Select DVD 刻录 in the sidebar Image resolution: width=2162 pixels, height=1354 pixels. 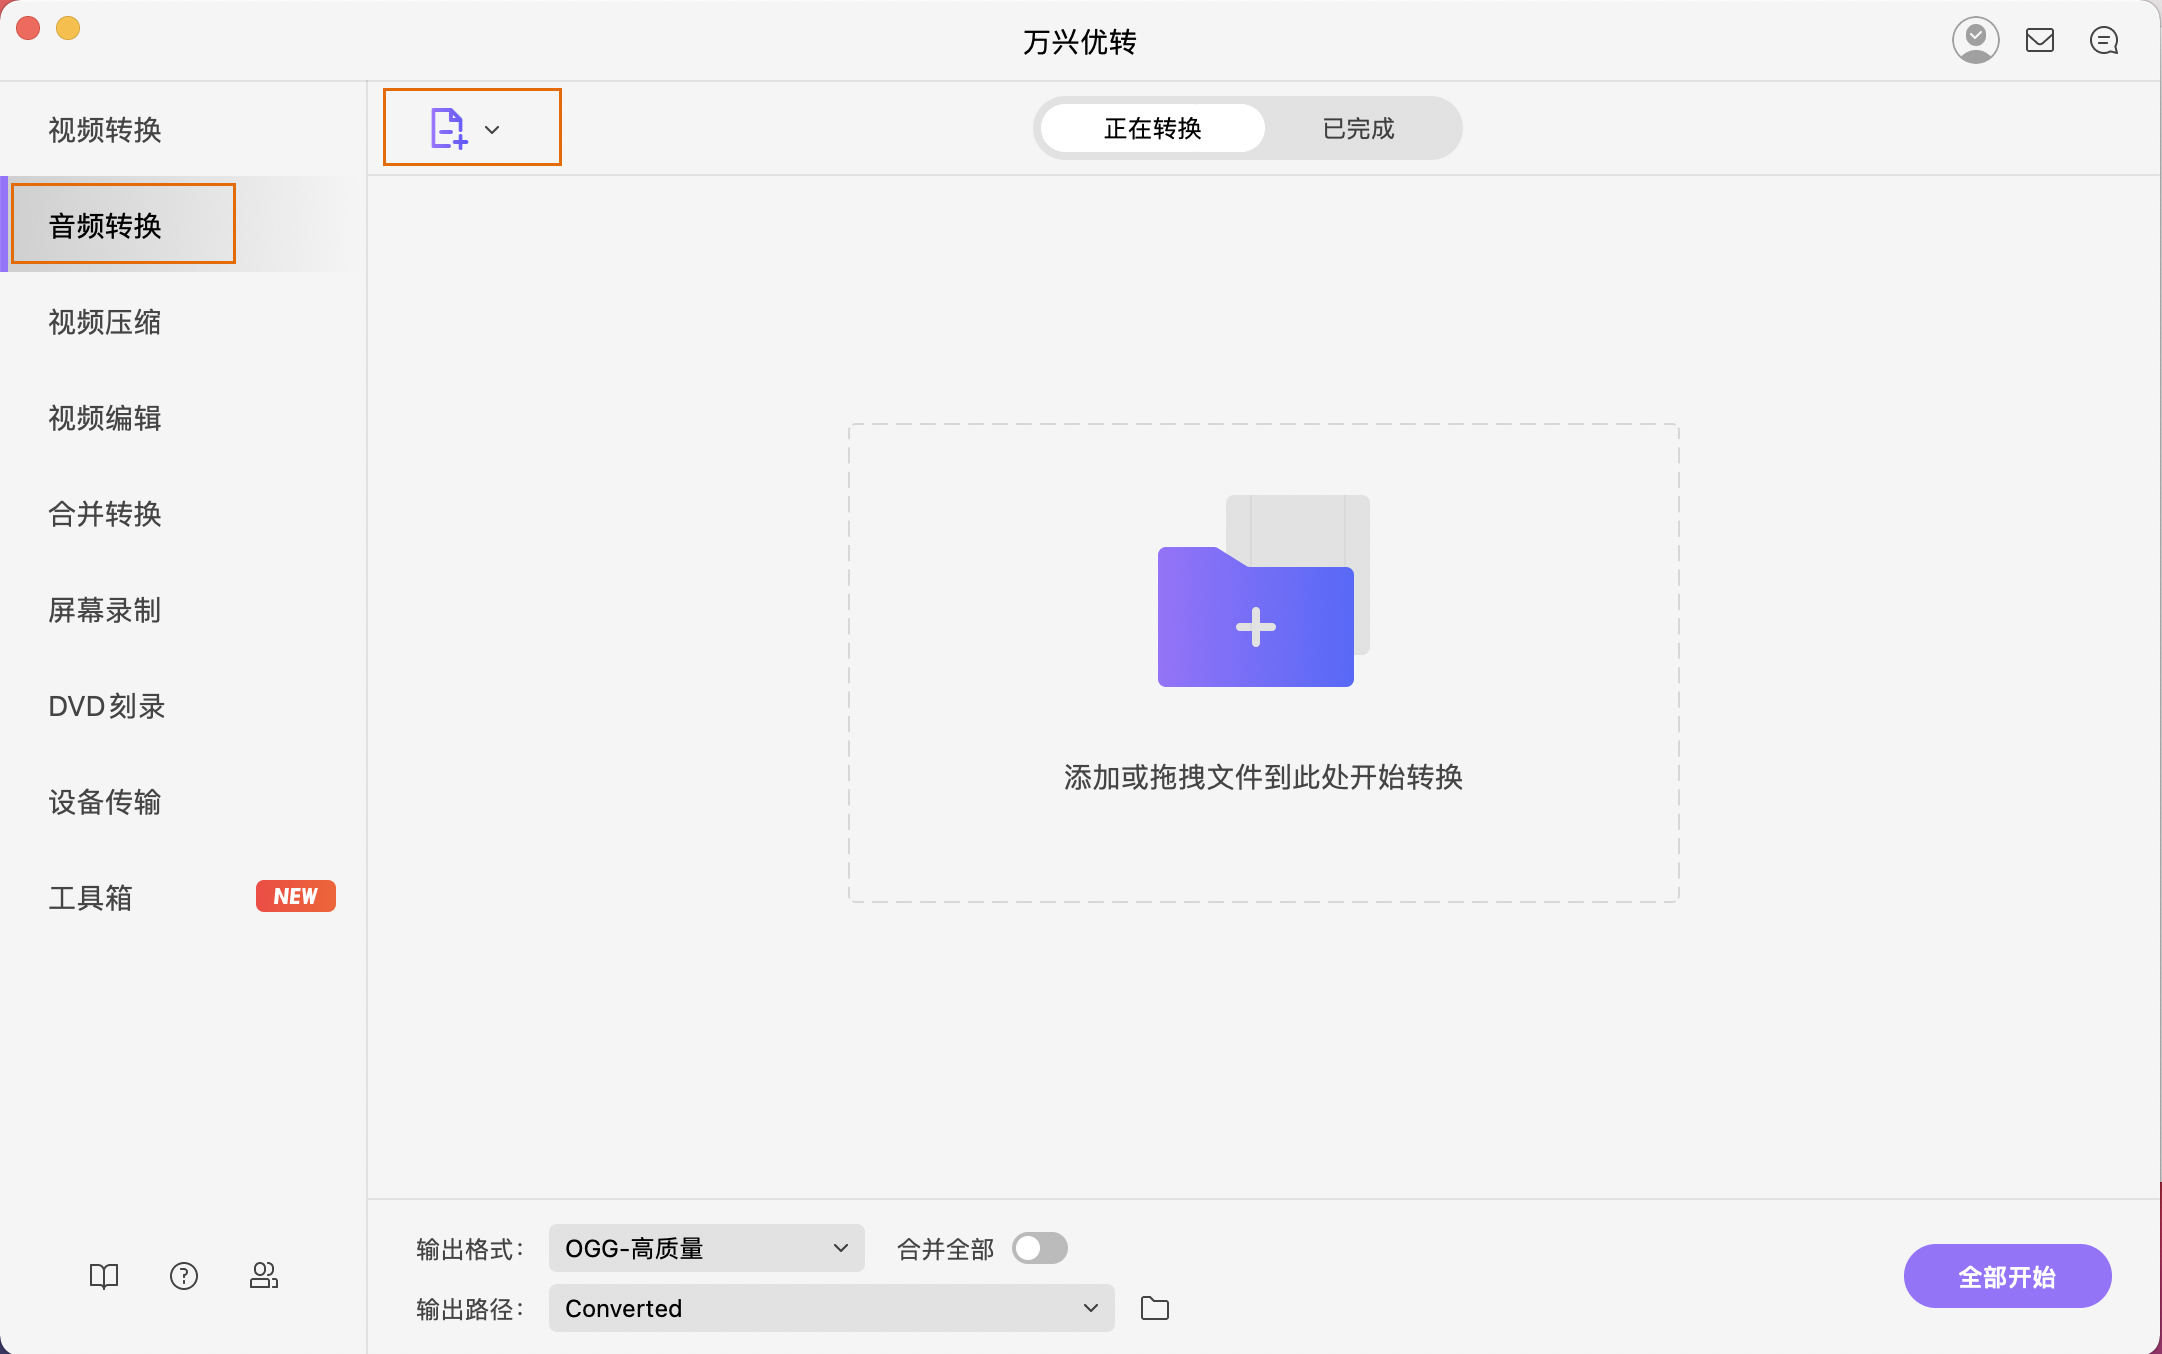pos(183,705)
